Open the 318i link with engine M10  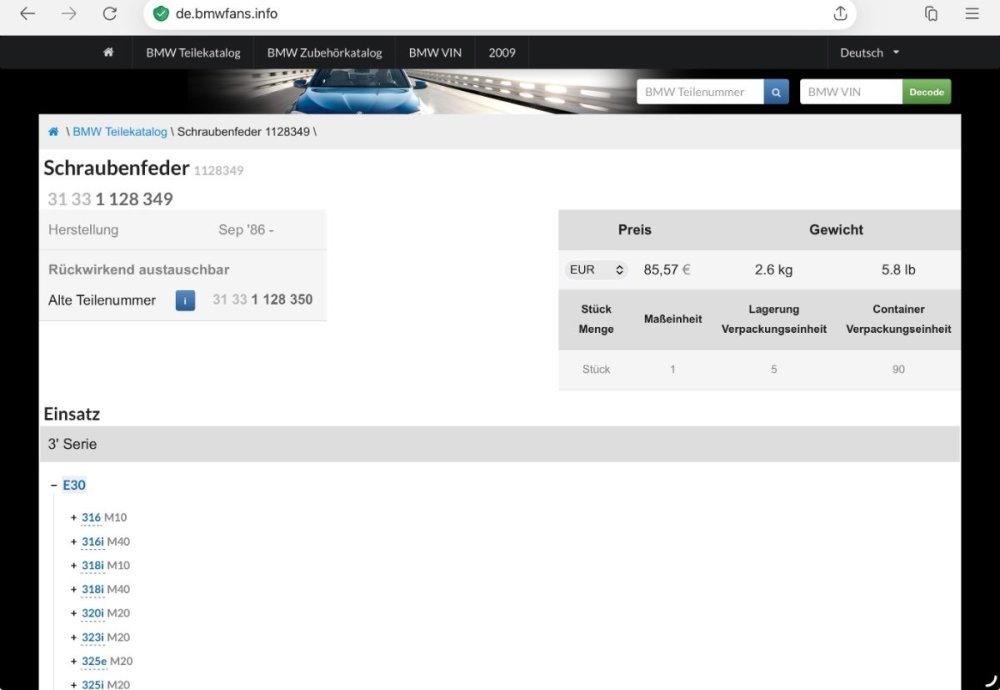tap(92, 565)
